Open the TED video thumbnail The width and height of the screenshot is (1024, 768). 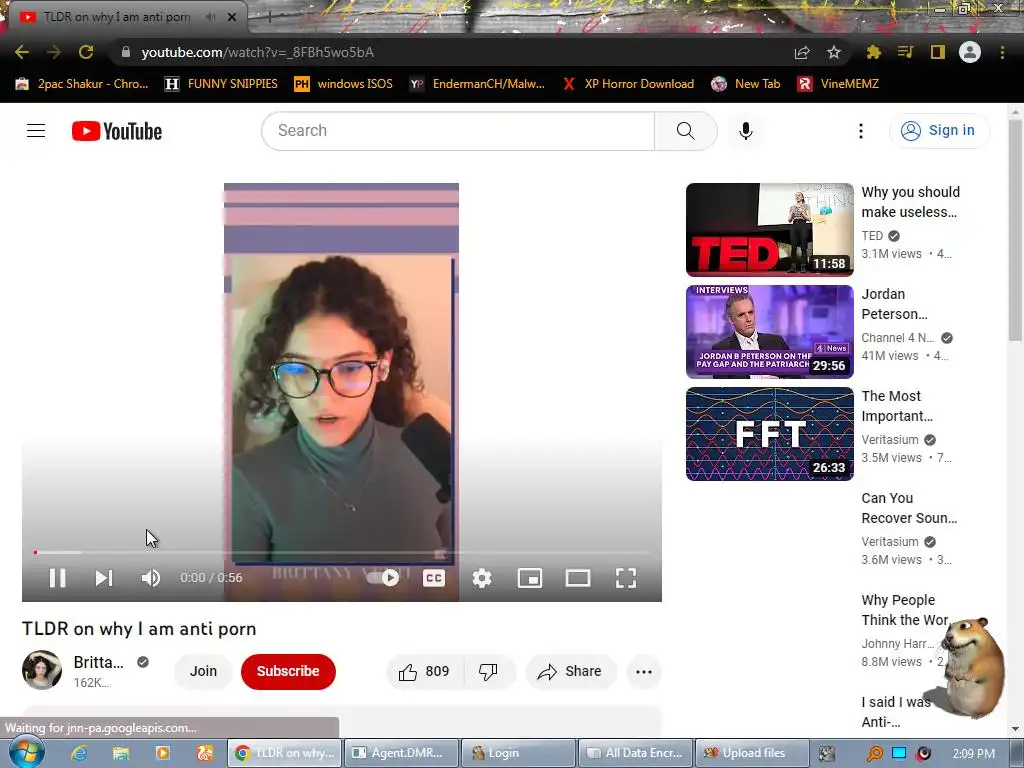[x=769, y=230]
